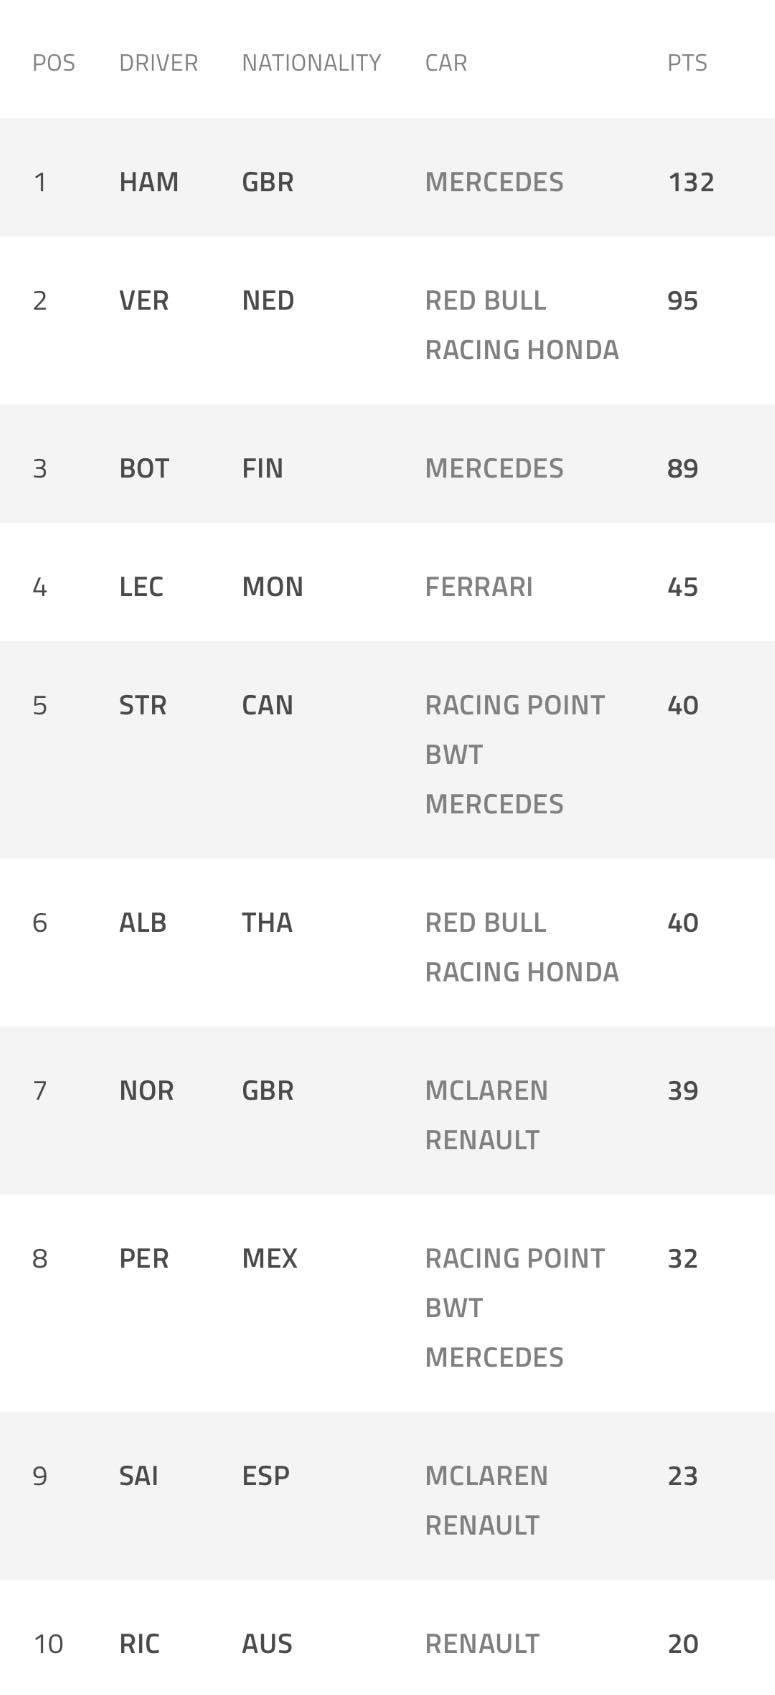
Task: Click the CAR column header
Action: [446, 63]
